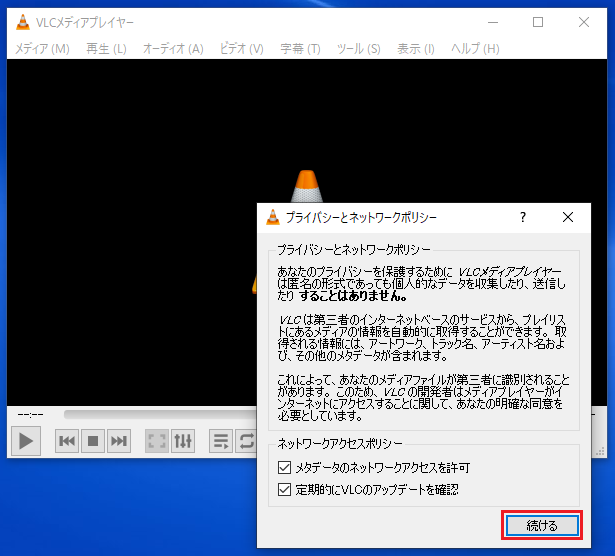Open the ヘルプ (H) menu
615x556 pixels.
pos(475,49)
